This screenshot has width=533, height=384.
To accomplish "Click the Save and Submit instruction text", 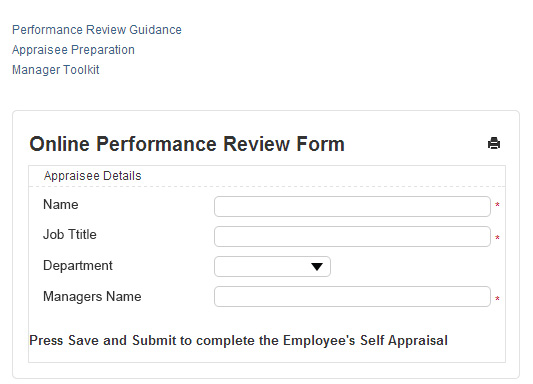I will pyautogui.click(x=238, y=341).
